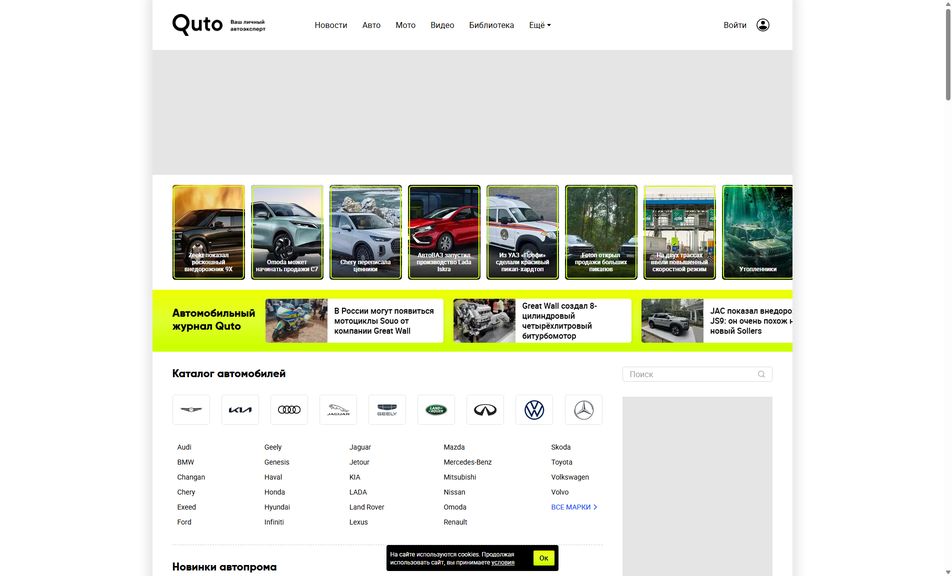Image resolution: width=952 pixels, height=576 pixels.
Task: Go to the Мото section
Action: [406, 25]
